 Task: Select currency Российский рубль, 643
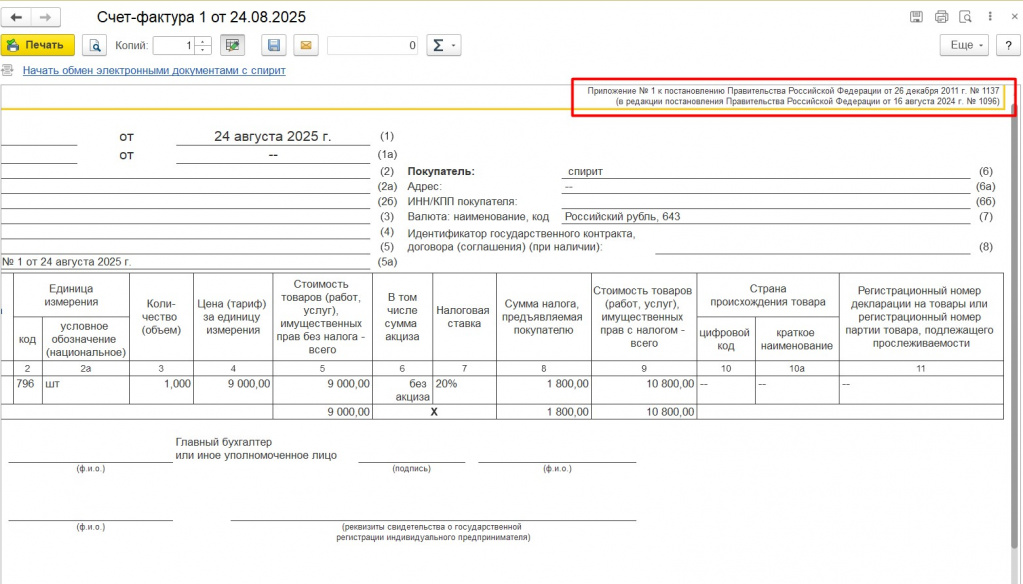point(622,217)
